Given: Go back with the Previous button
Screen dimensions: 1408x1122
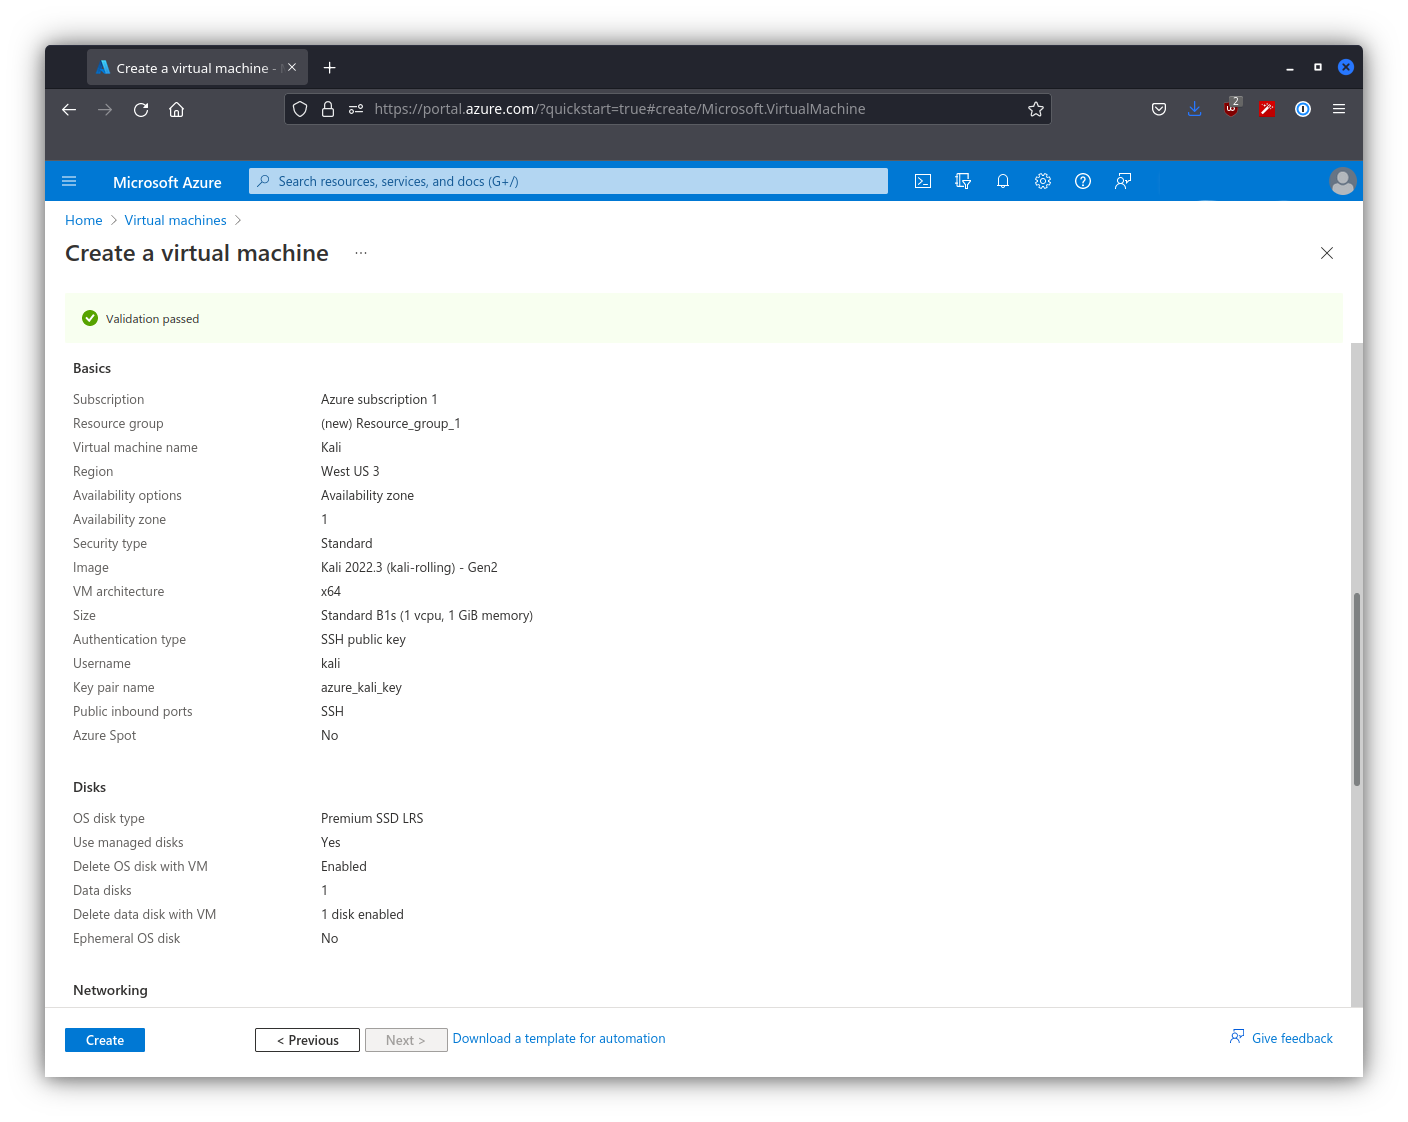Looking at the screenshot, I should 307,1040.
